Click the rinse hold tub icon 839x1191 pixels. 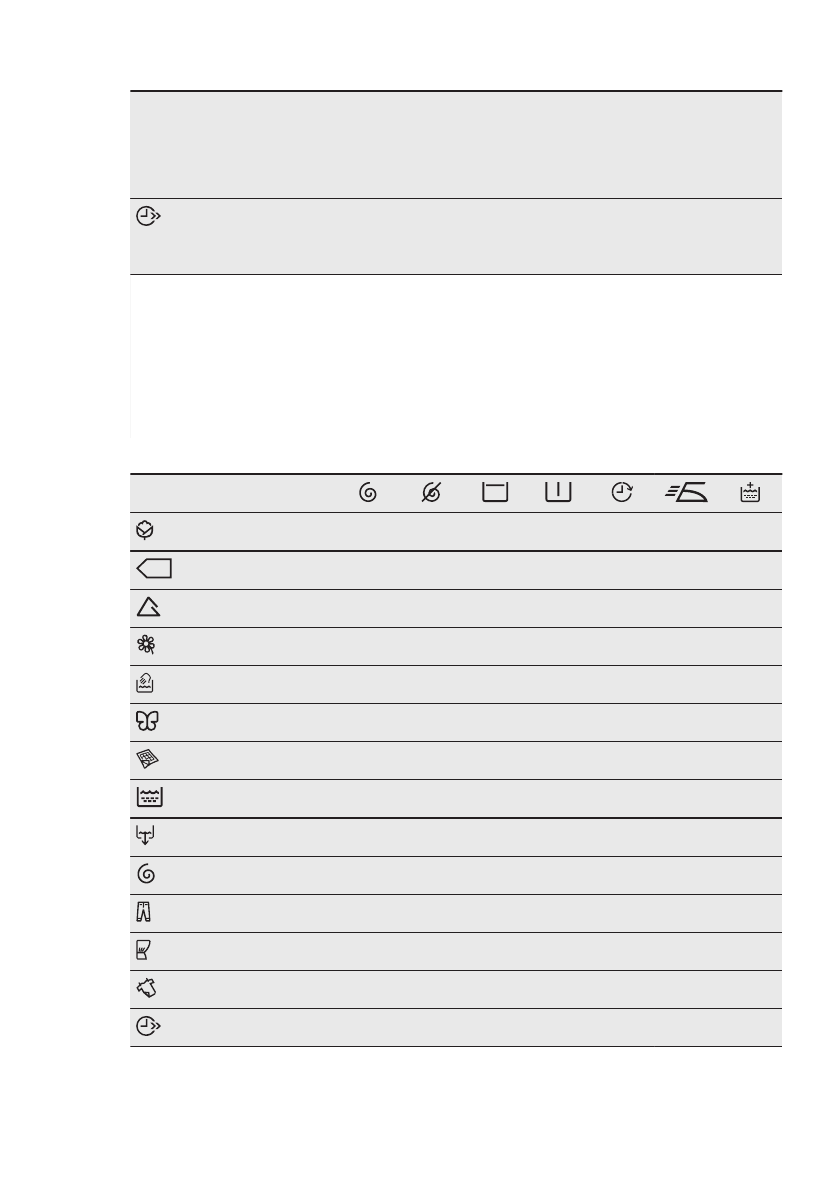coord(495,492)
